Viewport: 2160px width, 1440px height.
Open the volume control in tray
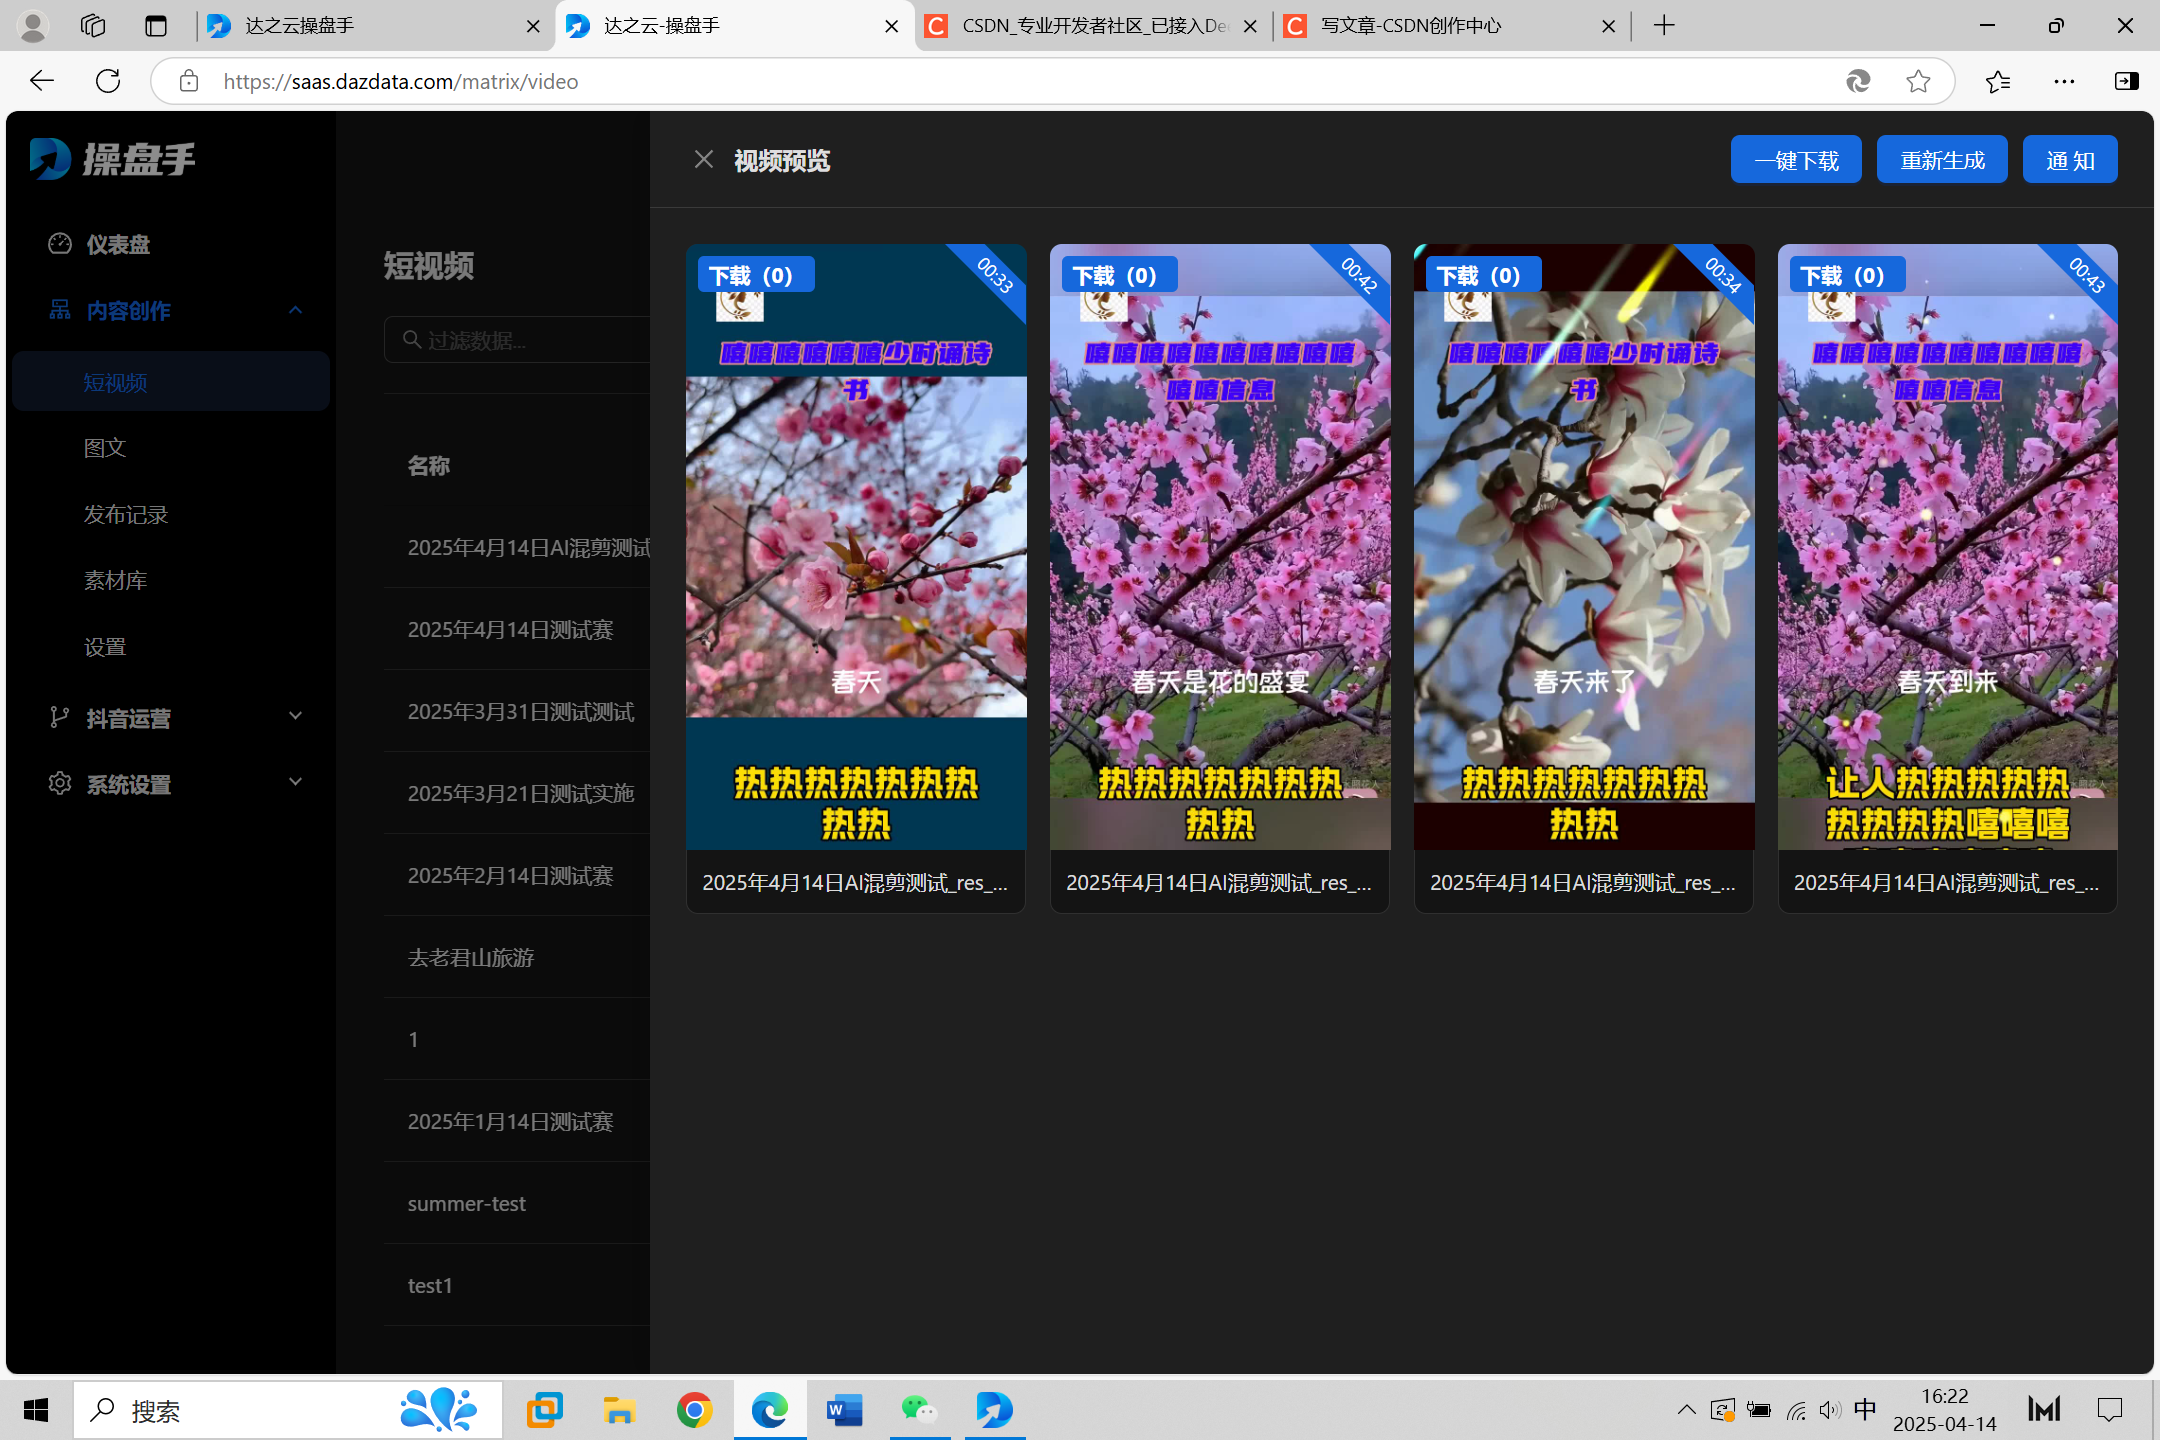point(1830,1410)
